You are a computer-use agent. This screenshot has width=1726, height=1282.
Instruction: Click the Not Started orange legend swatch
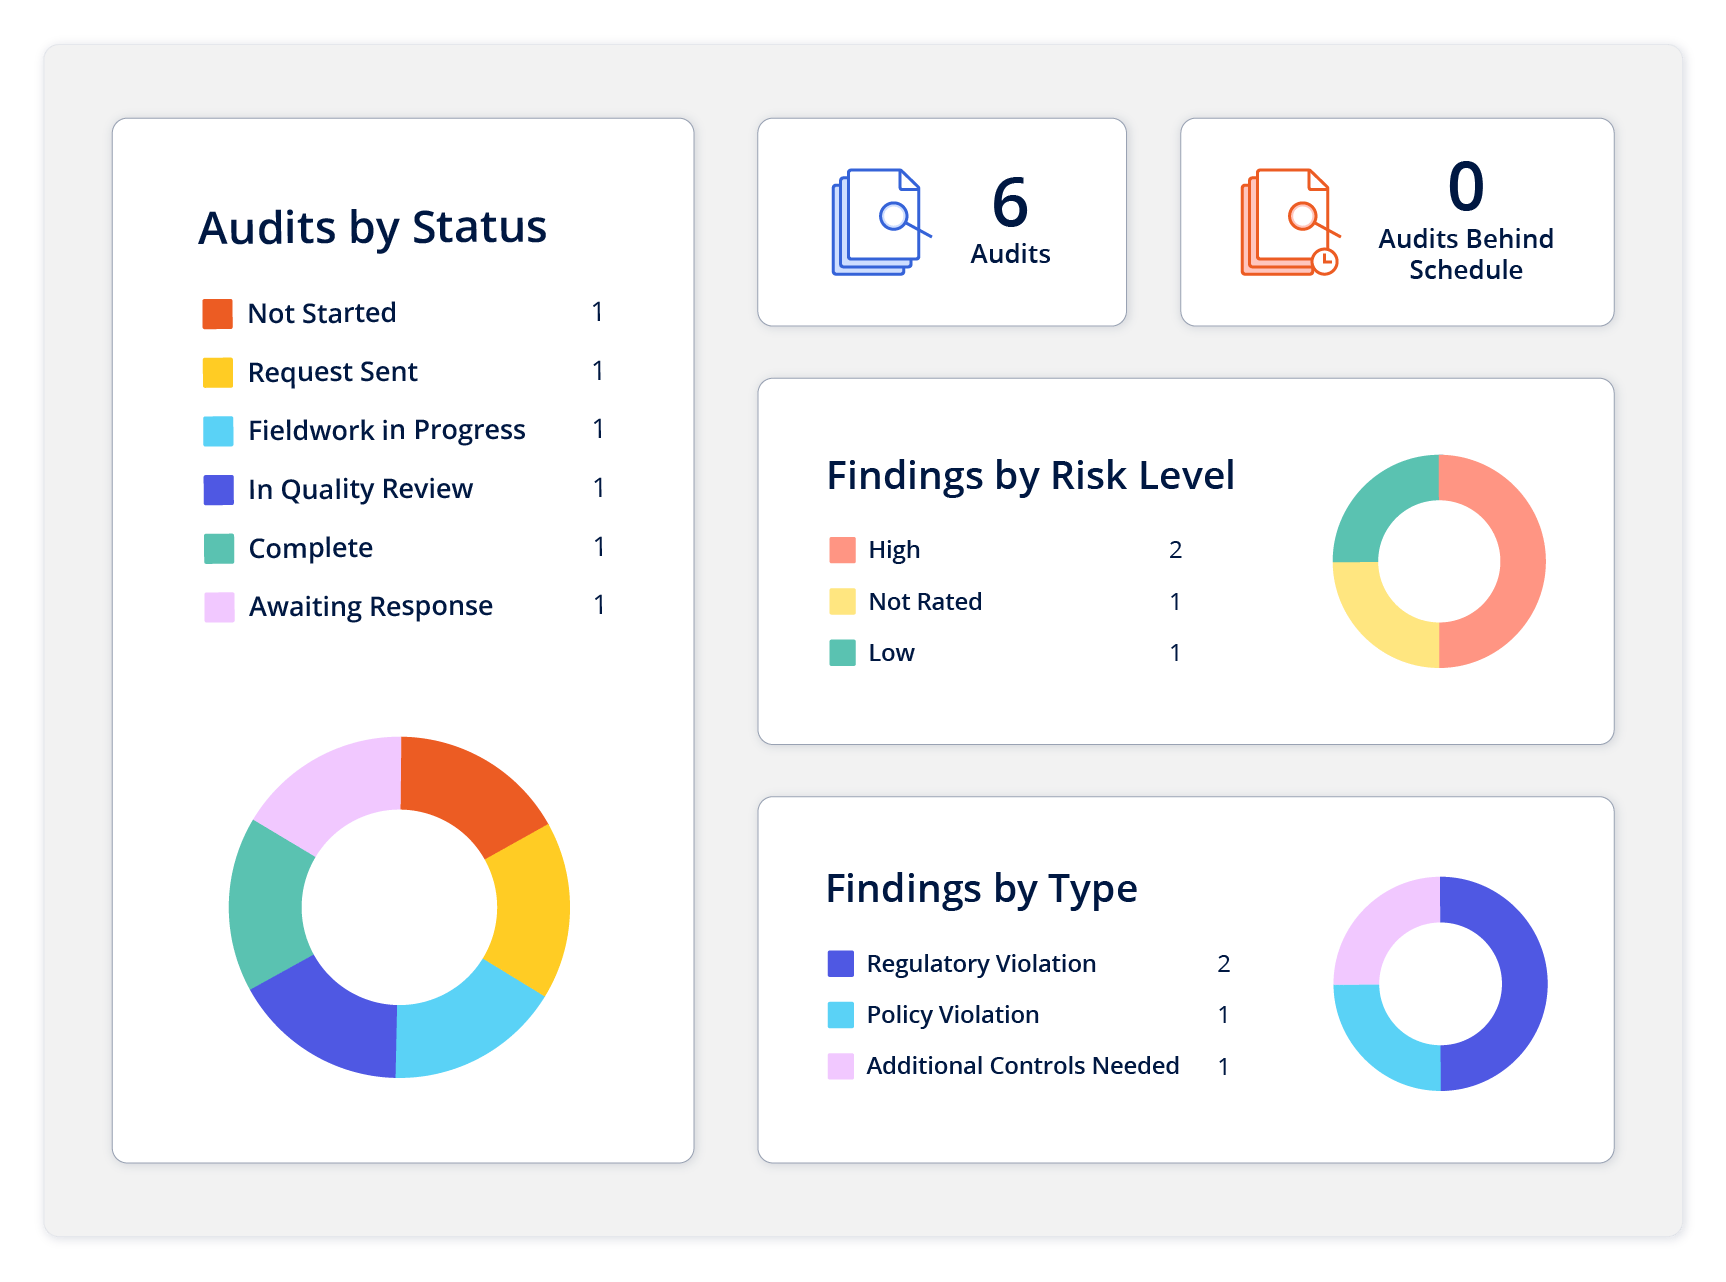(x=218, y=314)
